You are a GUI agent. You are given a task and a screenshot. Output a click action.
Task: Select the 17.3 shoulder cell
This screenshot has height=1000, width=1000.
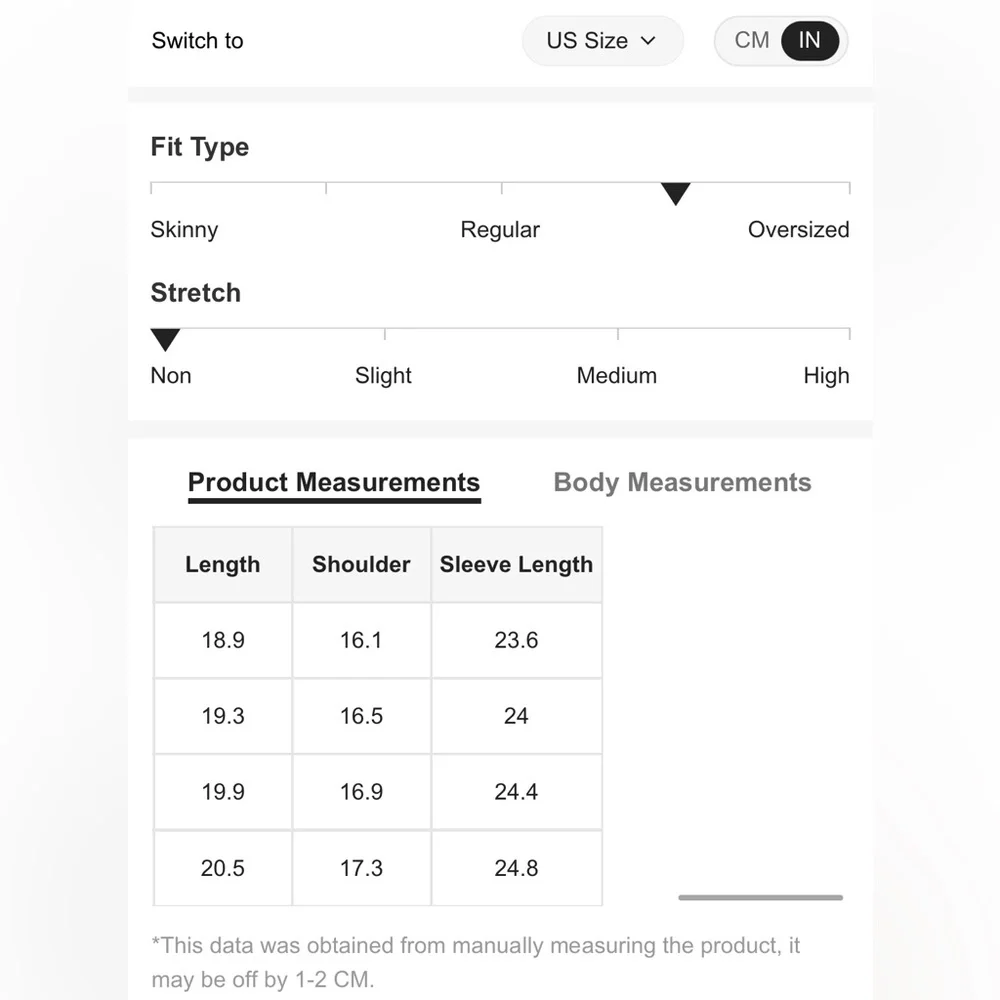click(361, 868)
